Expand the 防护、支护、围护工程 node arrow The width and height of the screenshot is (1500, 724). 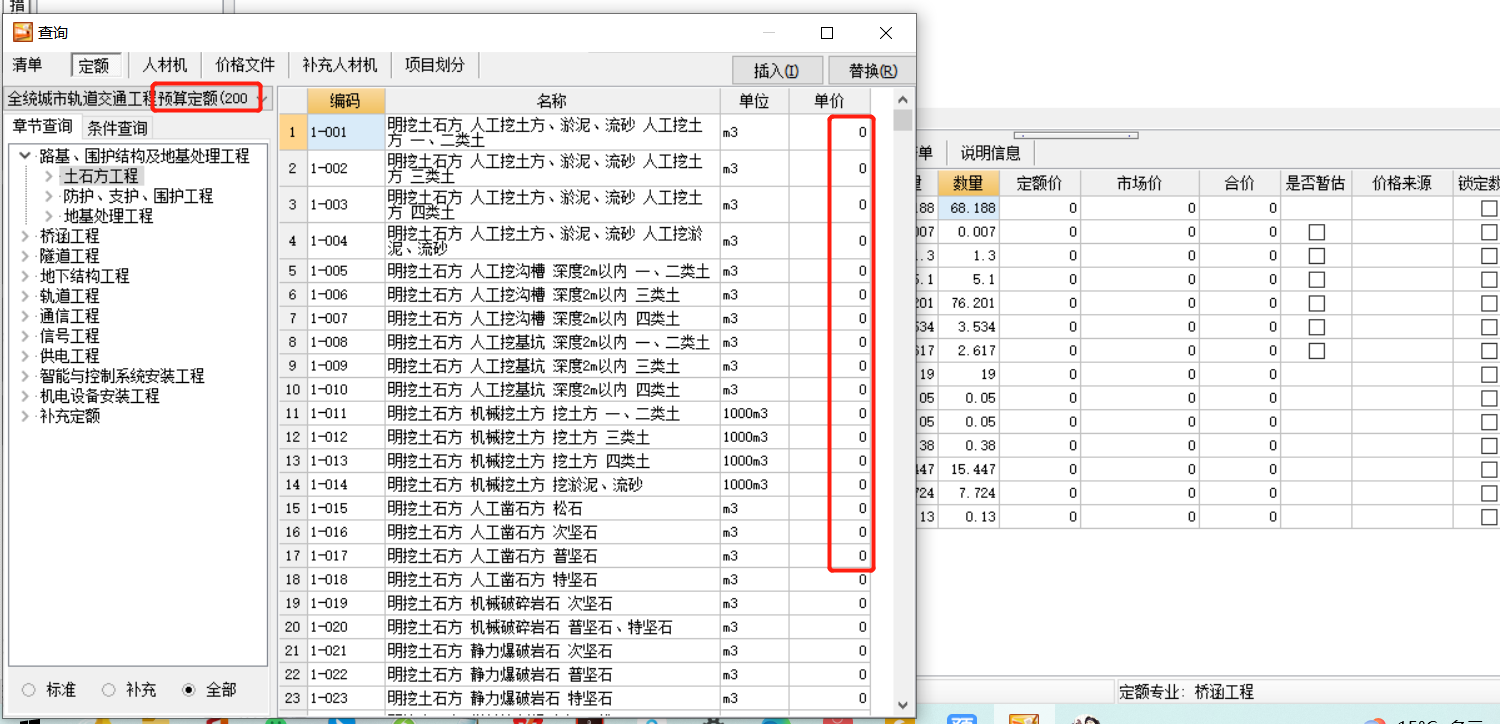(50, 196)
